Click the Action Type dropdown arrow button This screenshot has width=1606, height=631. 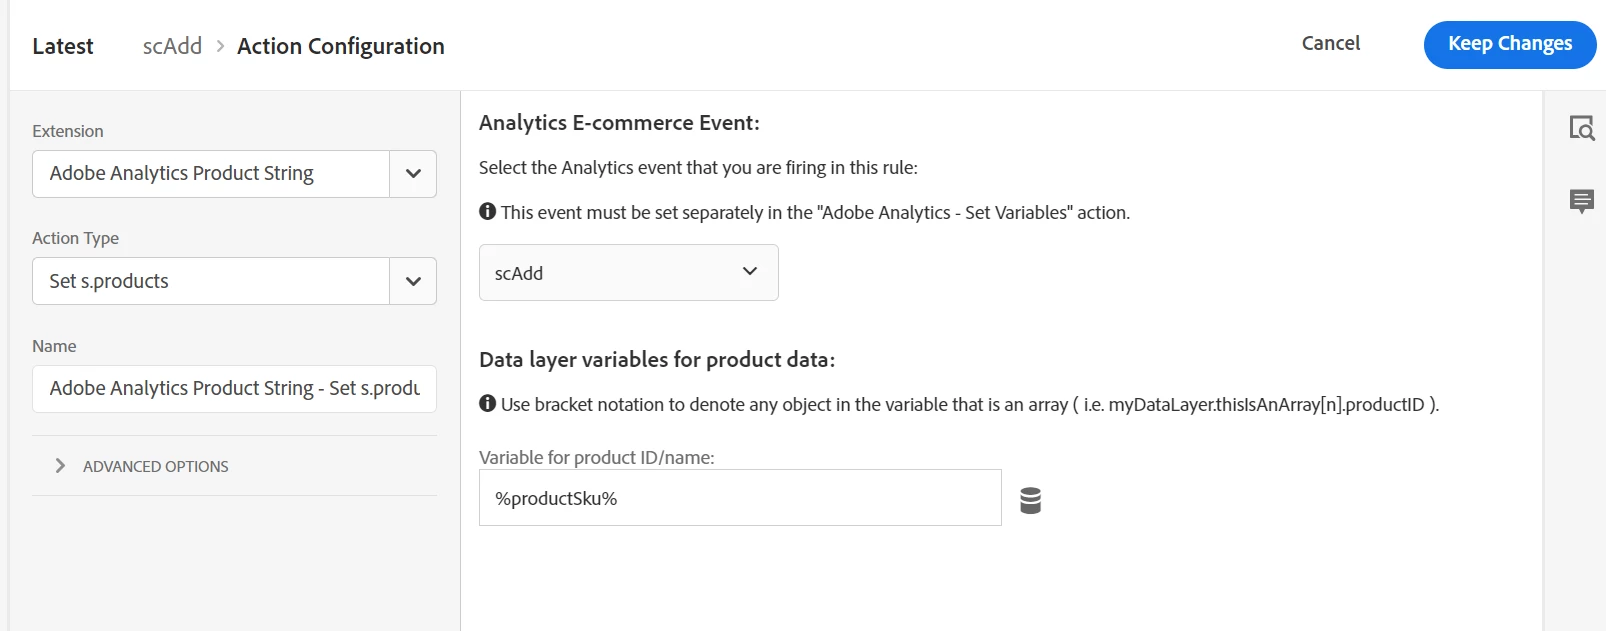[413, 281]
